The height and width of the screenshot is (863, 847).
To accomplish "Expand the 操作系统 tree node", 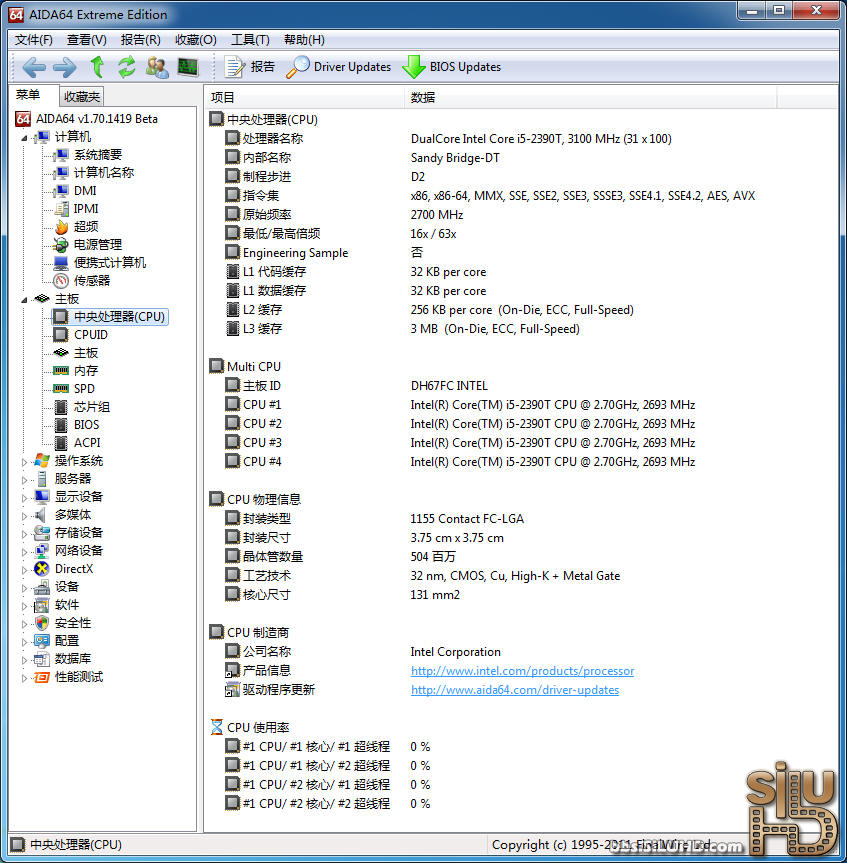I will coord(24,462).
